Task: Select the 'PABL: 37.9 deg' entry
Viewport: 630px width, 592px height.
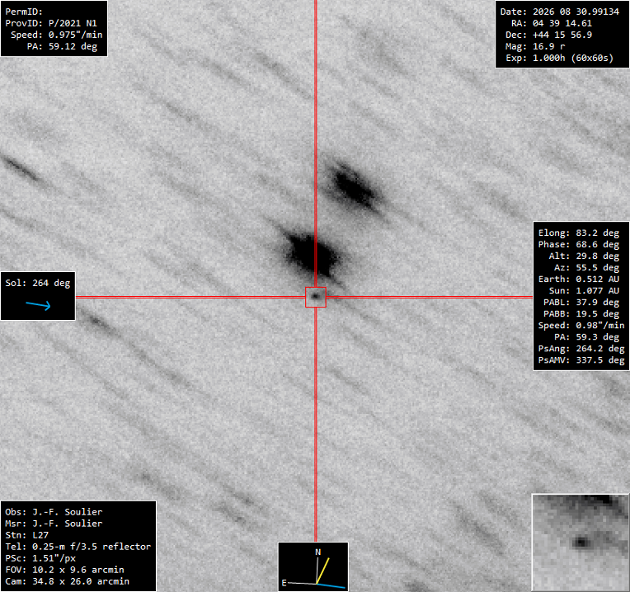Action: pos(581,302)
